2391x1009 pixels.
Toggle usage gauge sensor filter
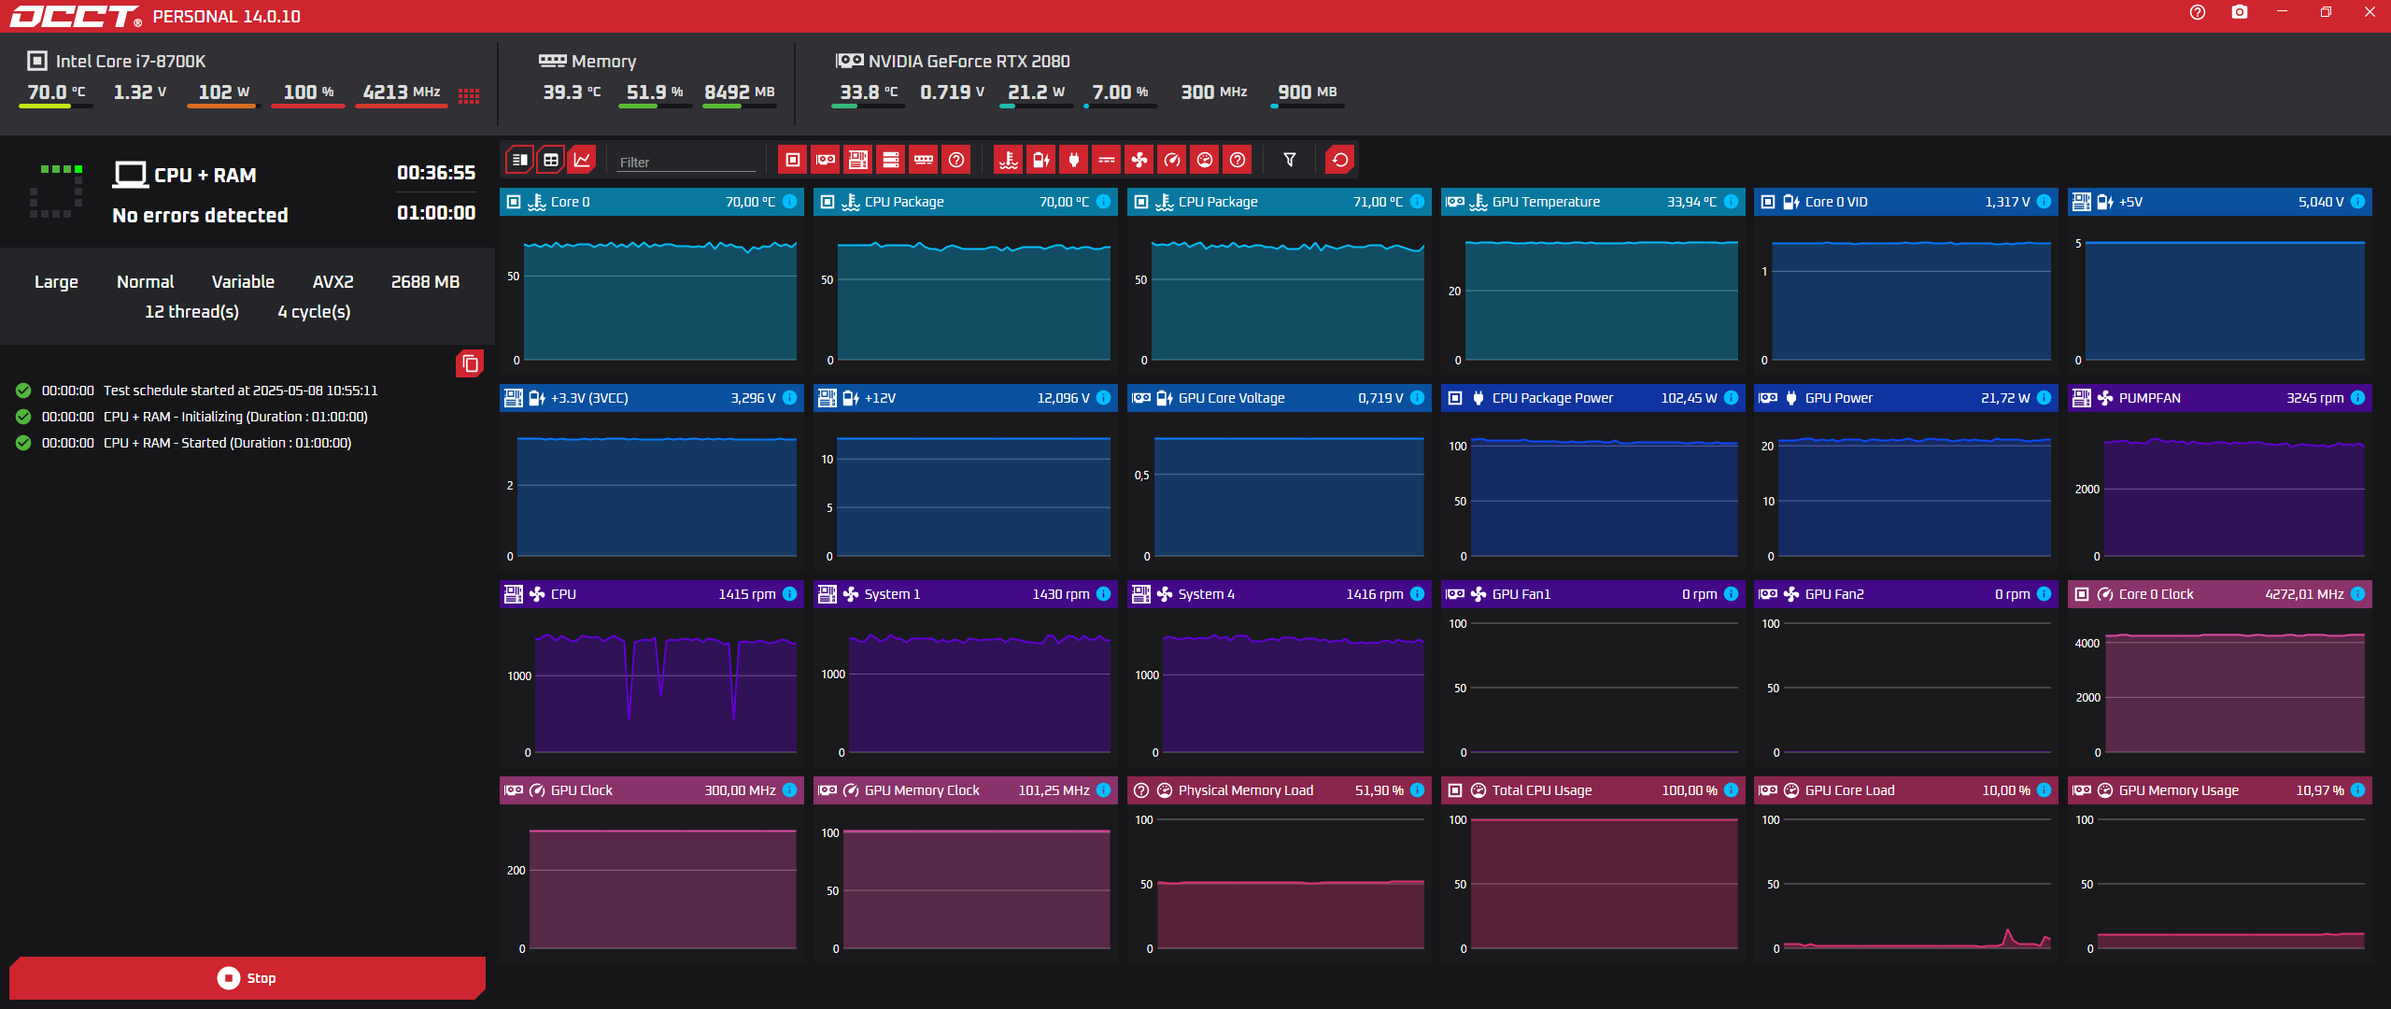tap(1205, 160)
